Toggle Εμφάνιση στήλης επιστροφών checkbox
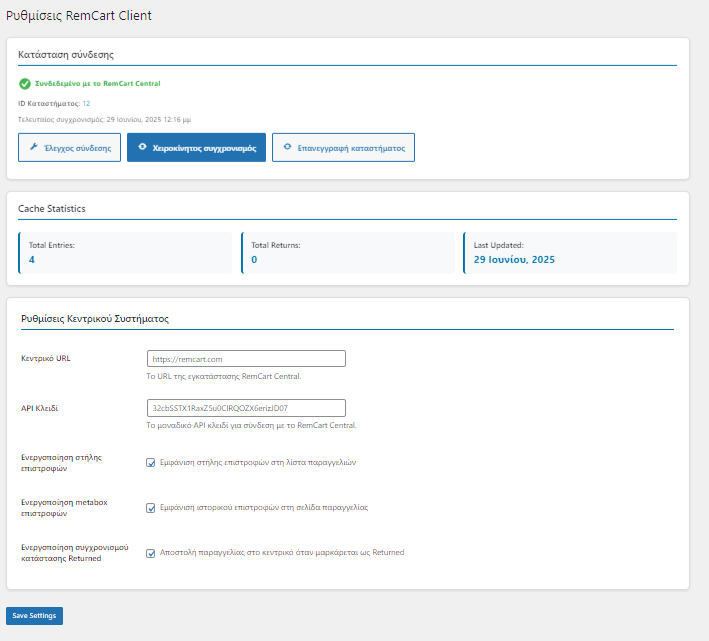Screen dimensions: 709x641 (x=151, y=462)
